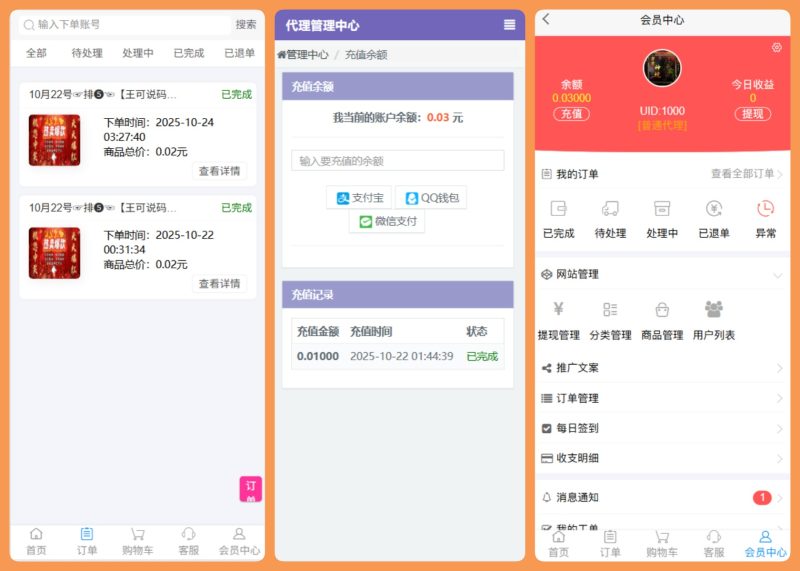Select the 全部 orders tab
Image resolution: width=800 pixels, height=571 pixels.
[36, 53]
